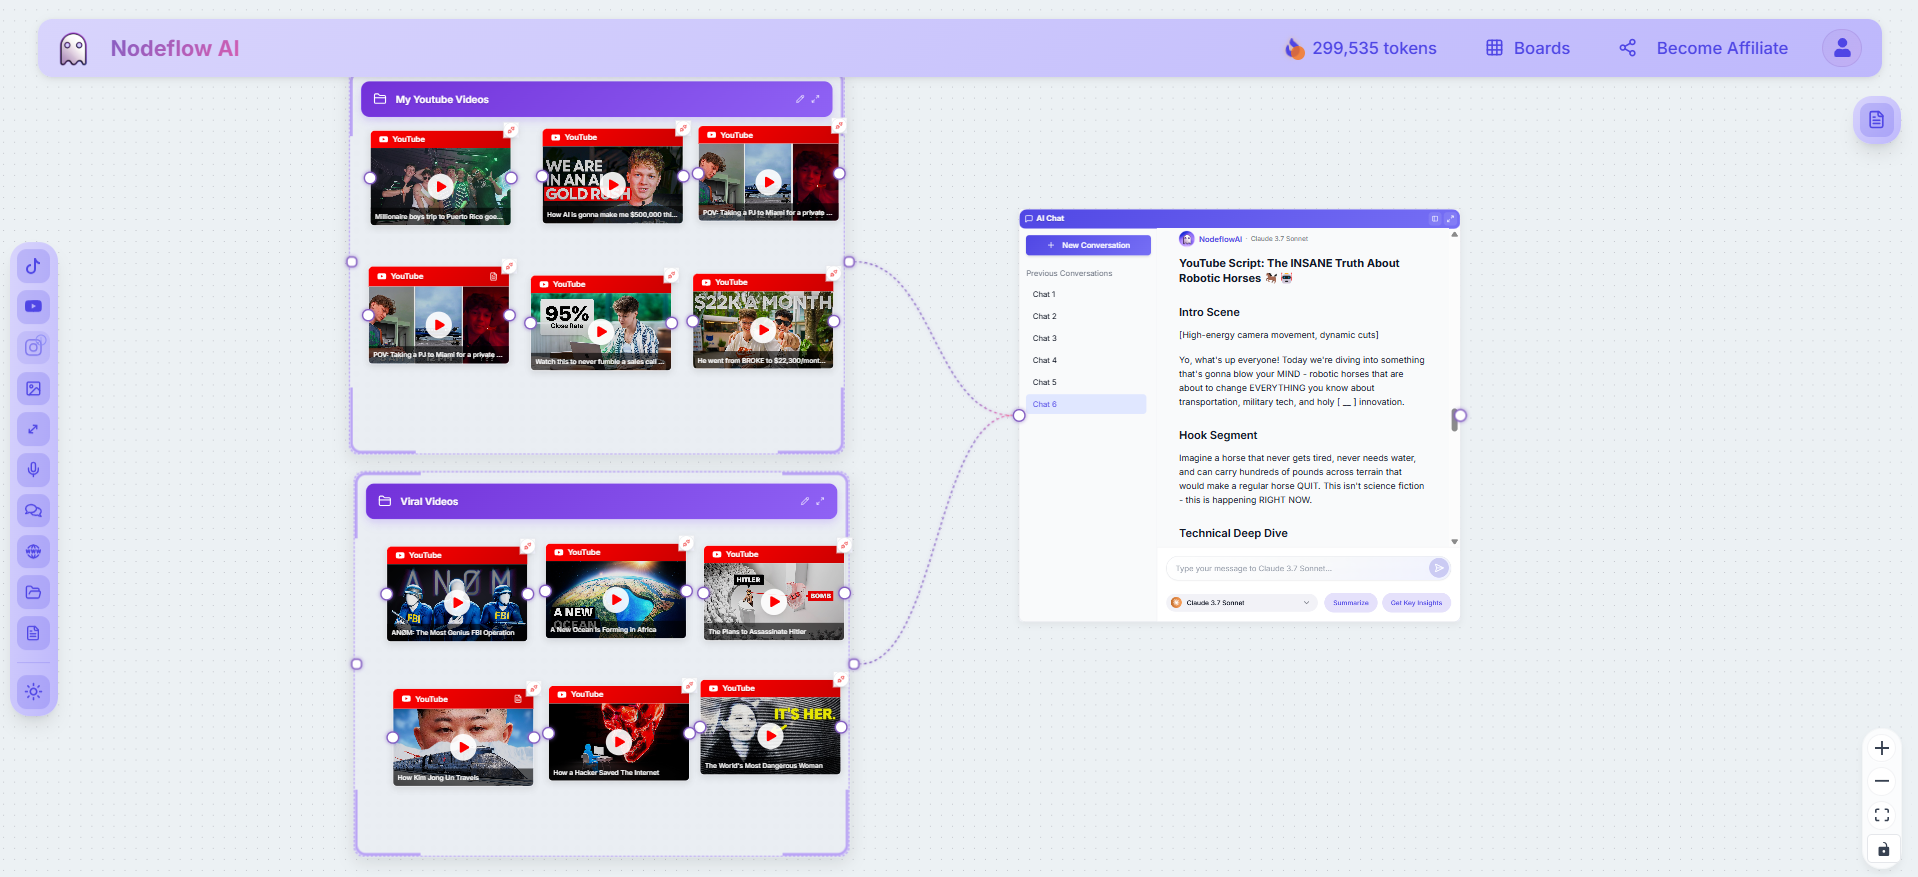Click the microphone icon in left toolbar

(x=33, y=470)
